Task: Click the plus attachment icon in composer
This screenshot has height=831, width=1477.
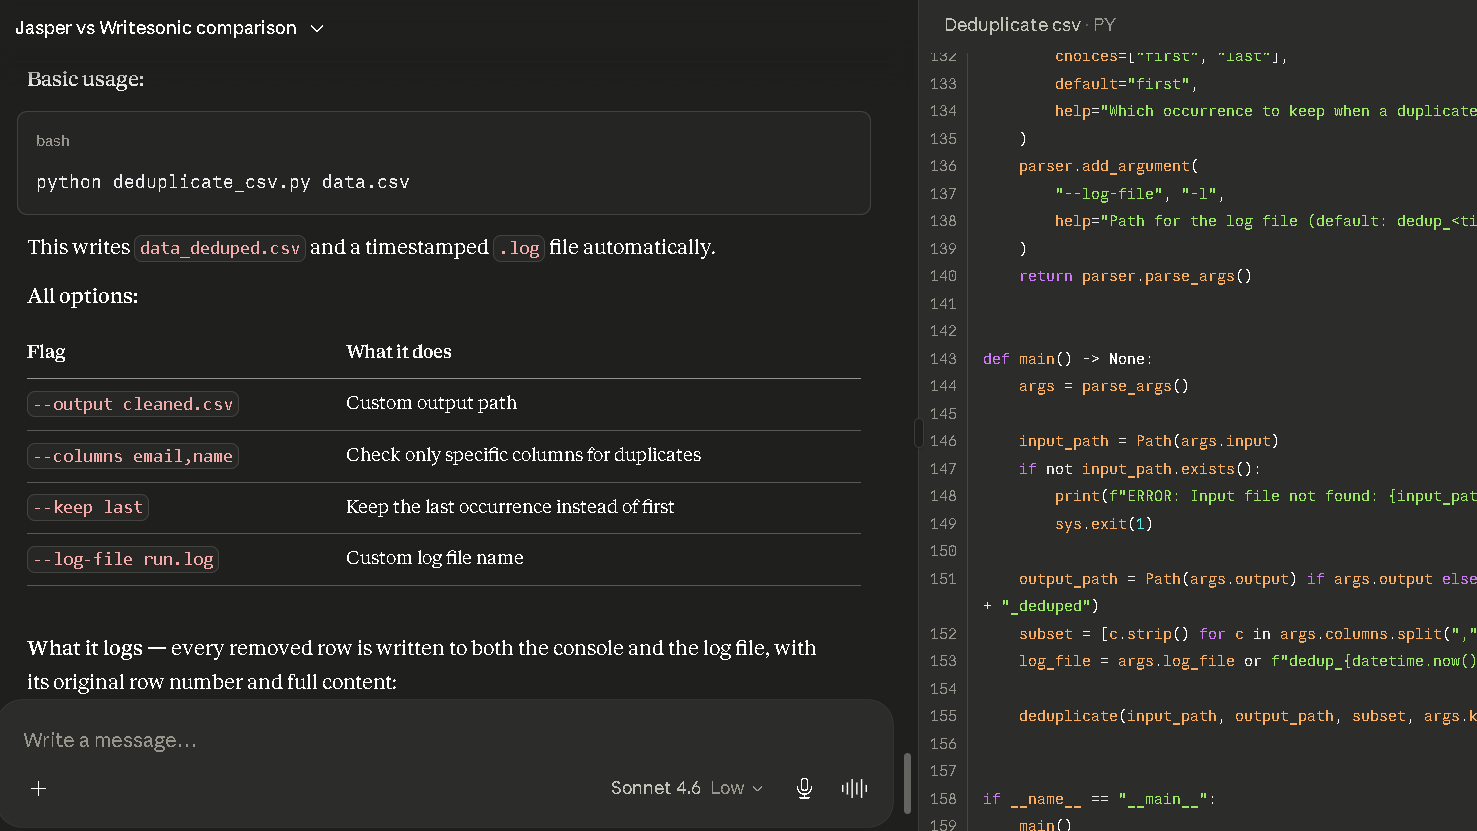Action: point(39,788)
